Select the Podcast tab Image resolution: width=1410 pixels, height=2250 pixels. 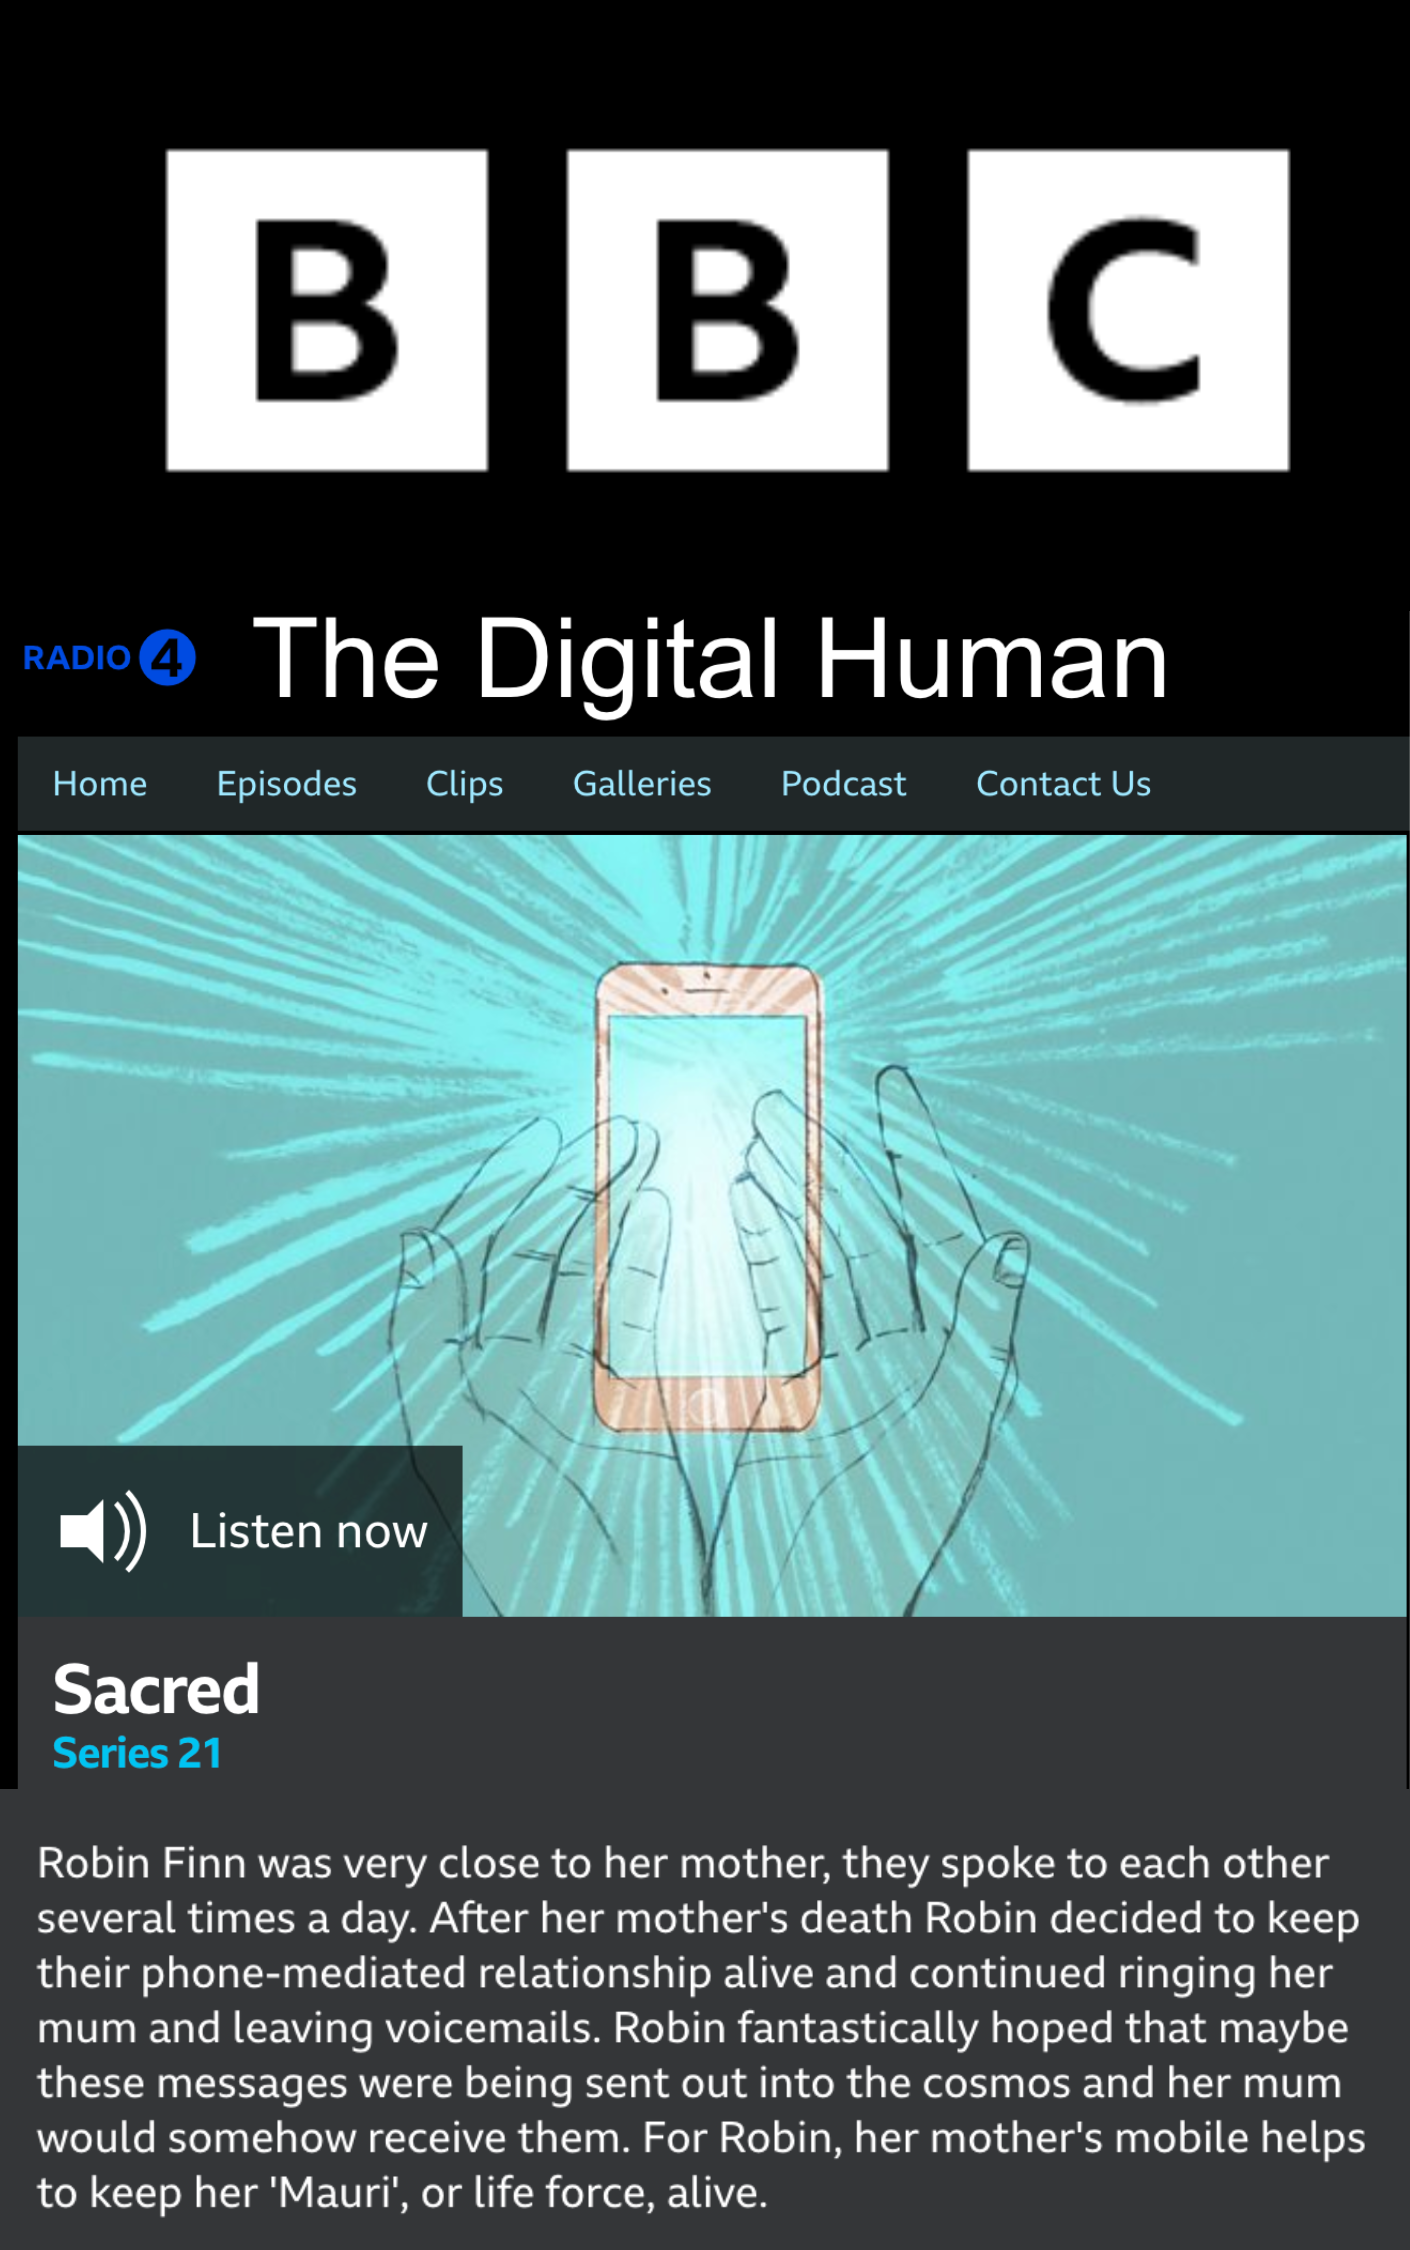[844, 784]
